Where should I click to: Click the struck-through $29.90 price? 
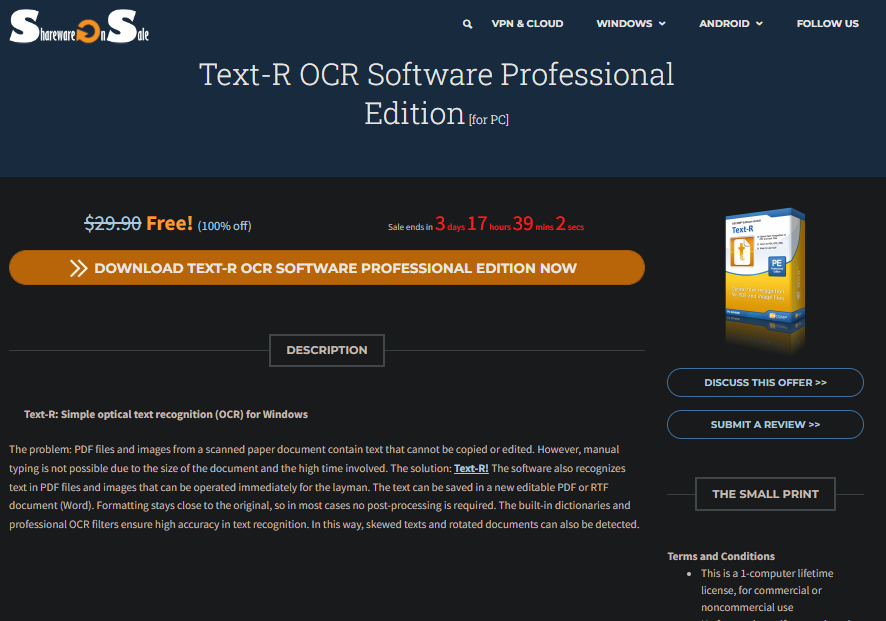click(112, 224)
